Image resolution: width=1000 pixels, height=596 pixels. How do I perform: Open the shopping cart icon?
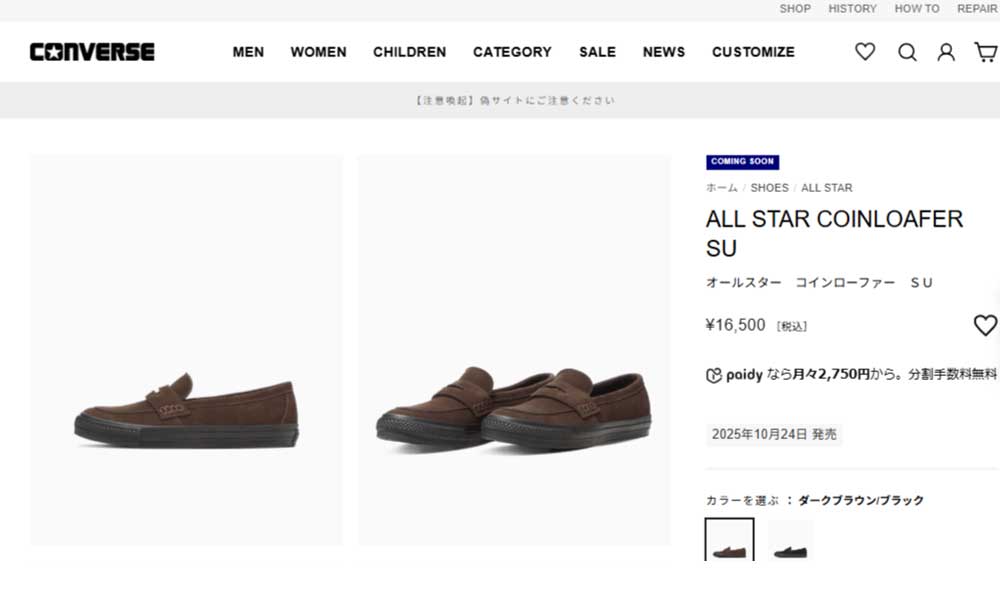(x=986, y=52)
